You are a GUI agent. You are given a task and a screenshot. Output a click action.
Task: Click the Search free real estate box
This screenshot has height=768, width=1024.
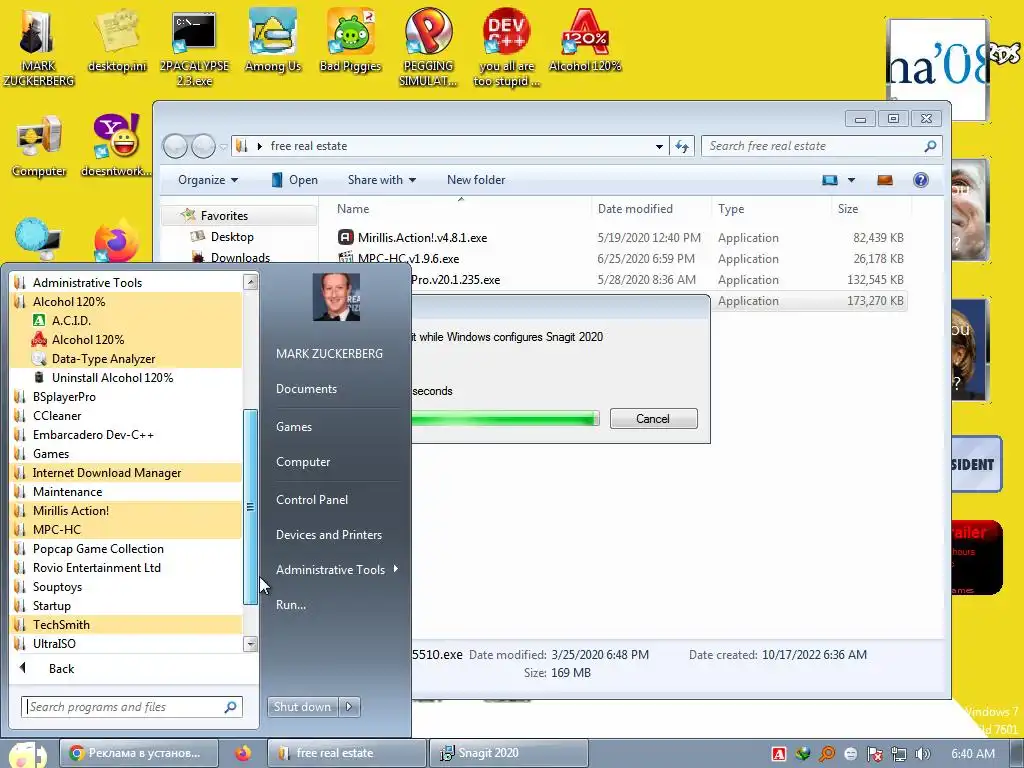(822, 146)
